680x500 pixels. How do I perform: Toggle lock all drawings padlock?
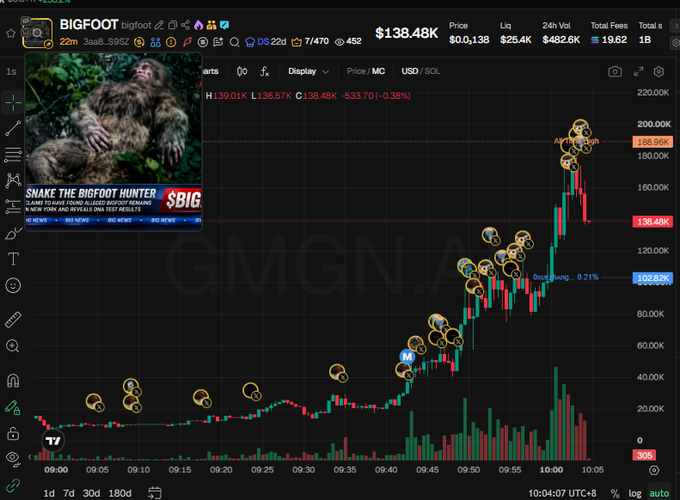(13, 433)
